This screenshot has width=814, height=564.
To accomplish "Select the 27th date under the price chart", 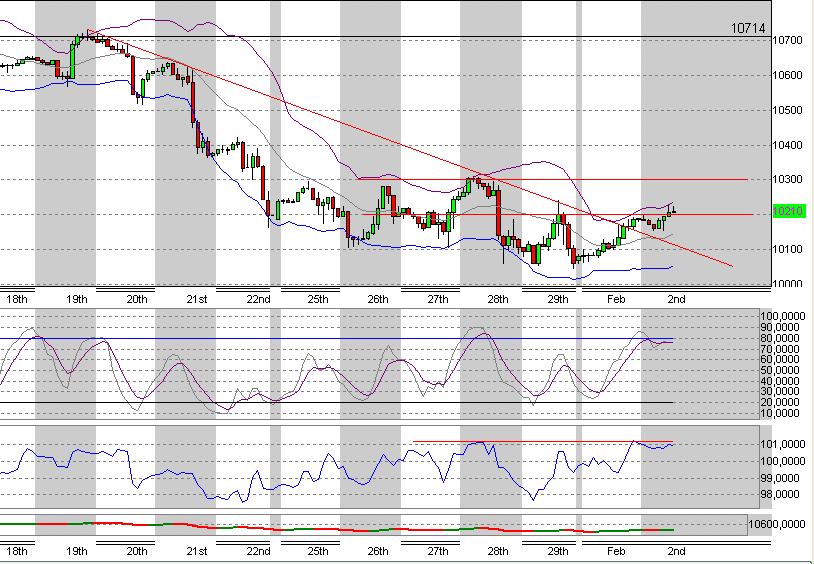I will tap(438, 300).
